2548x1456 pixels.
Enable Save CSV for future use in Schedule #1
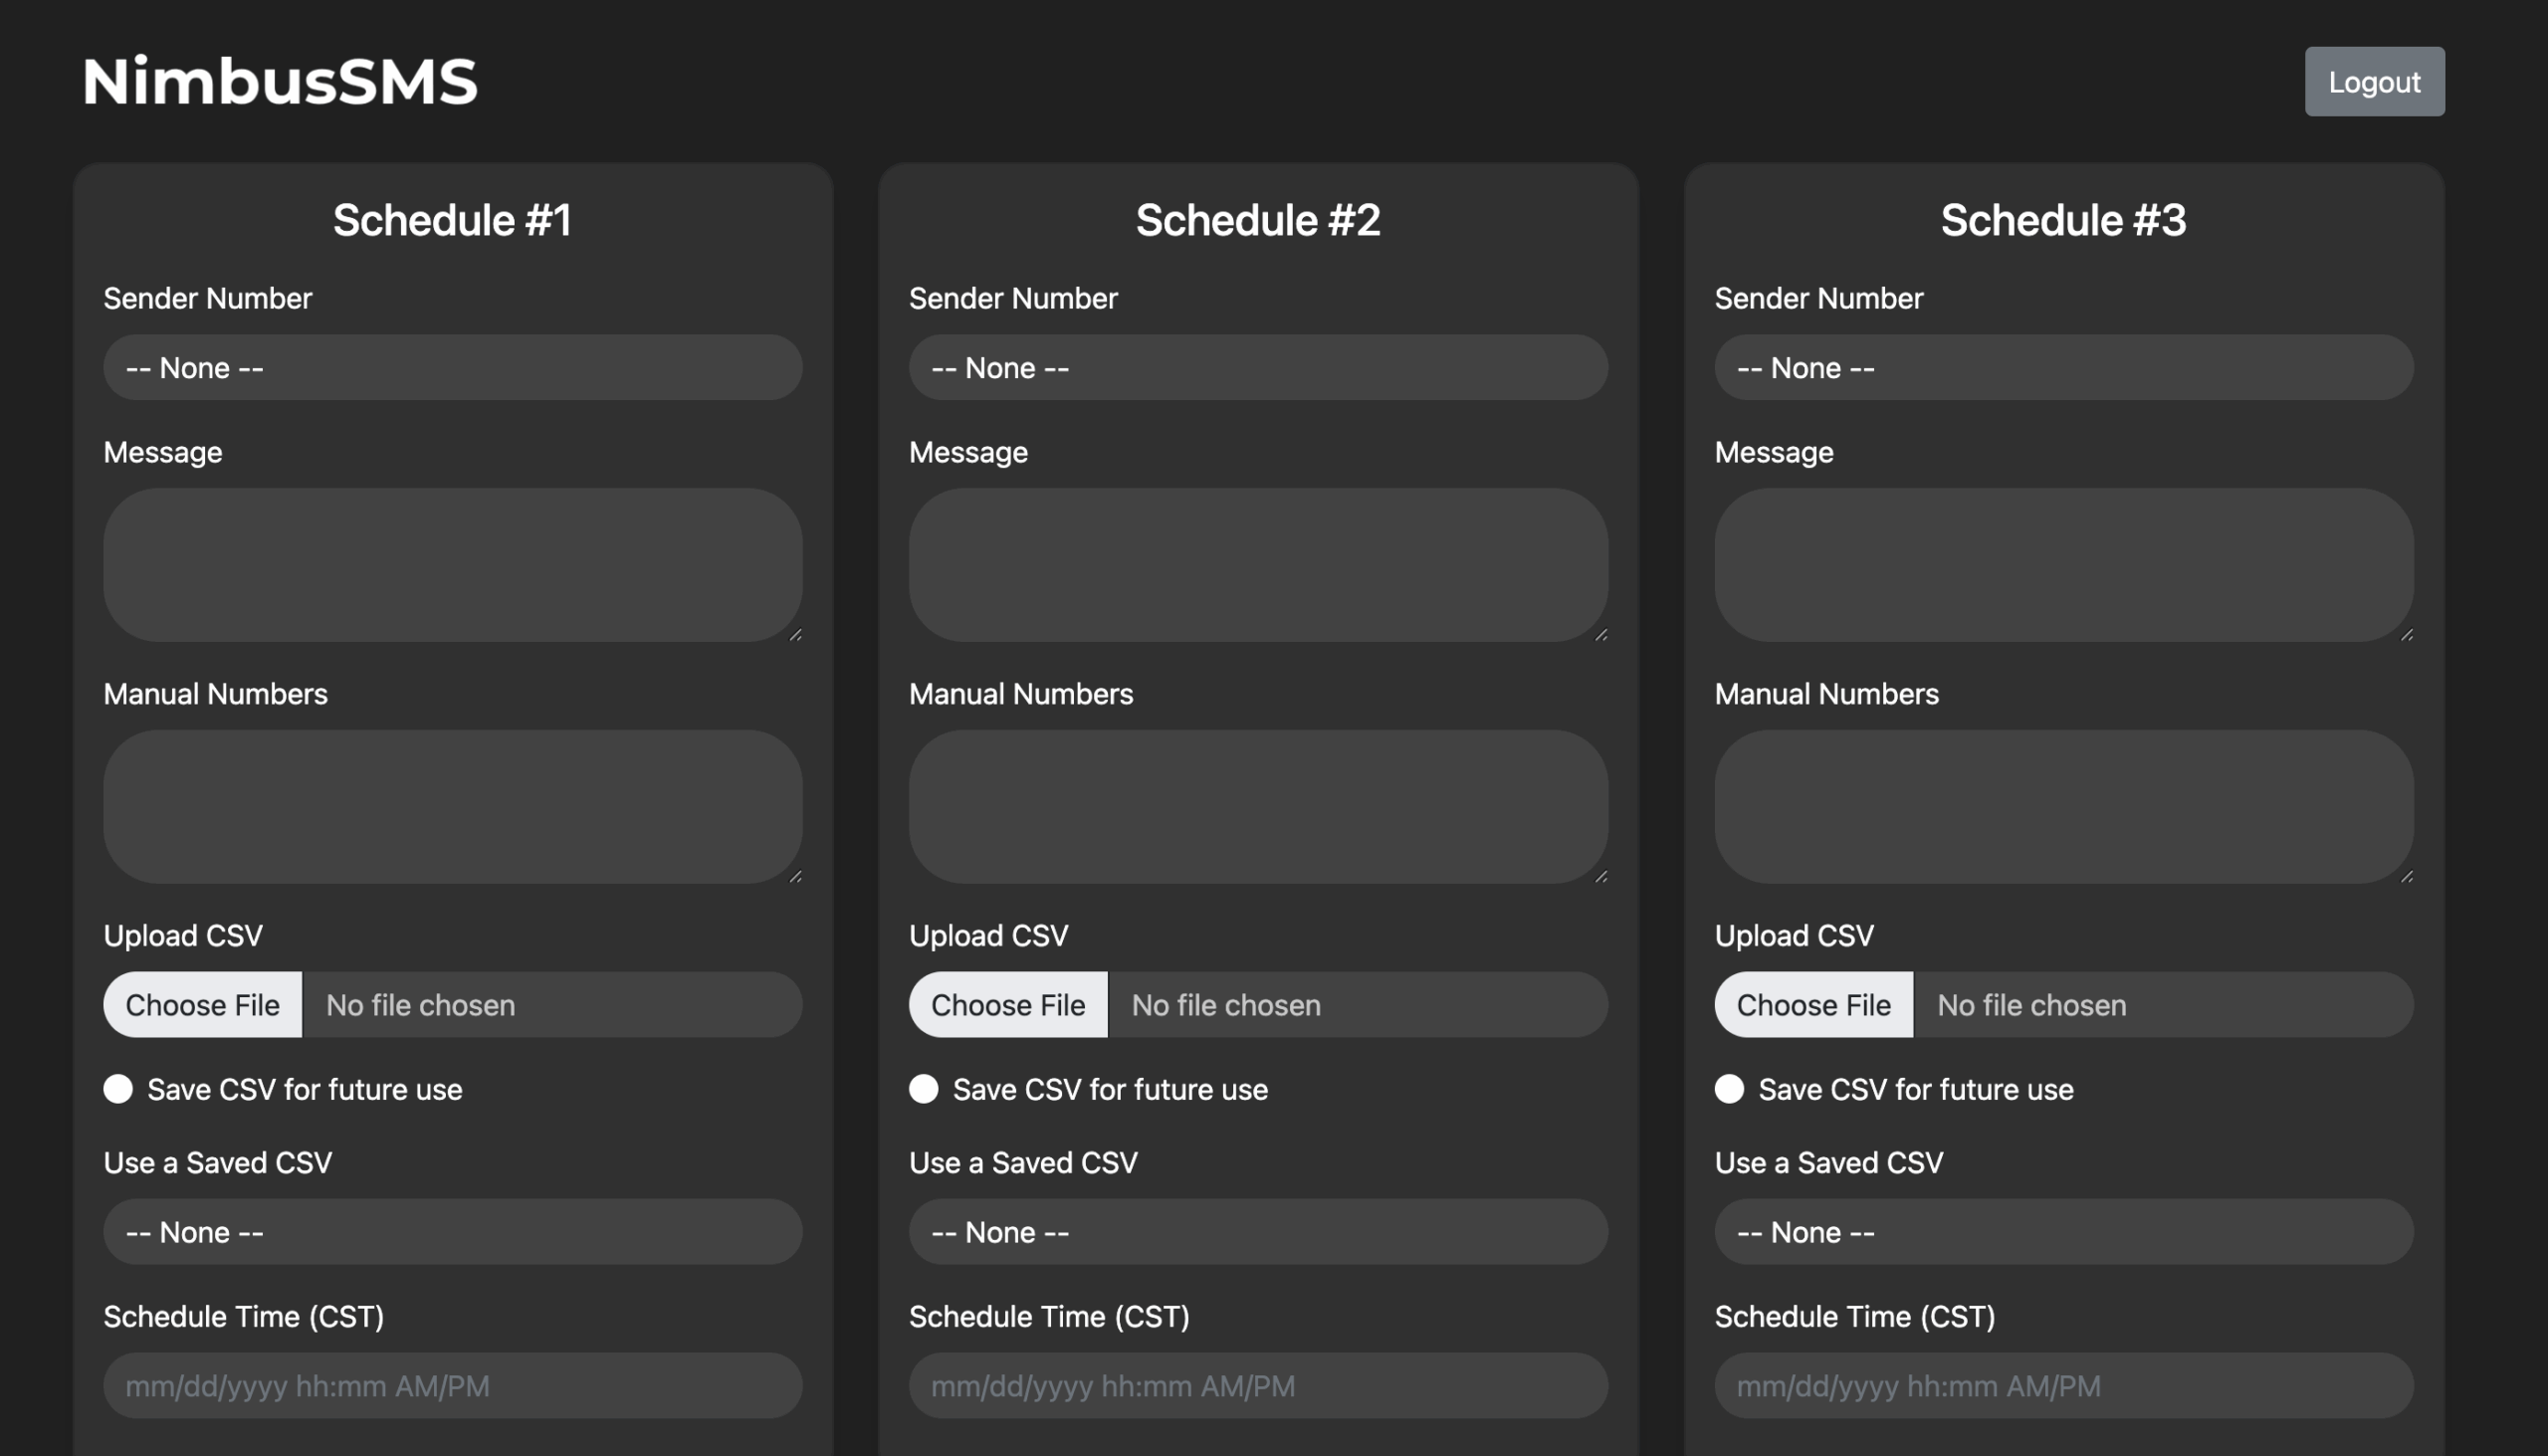click(118, 1089)
